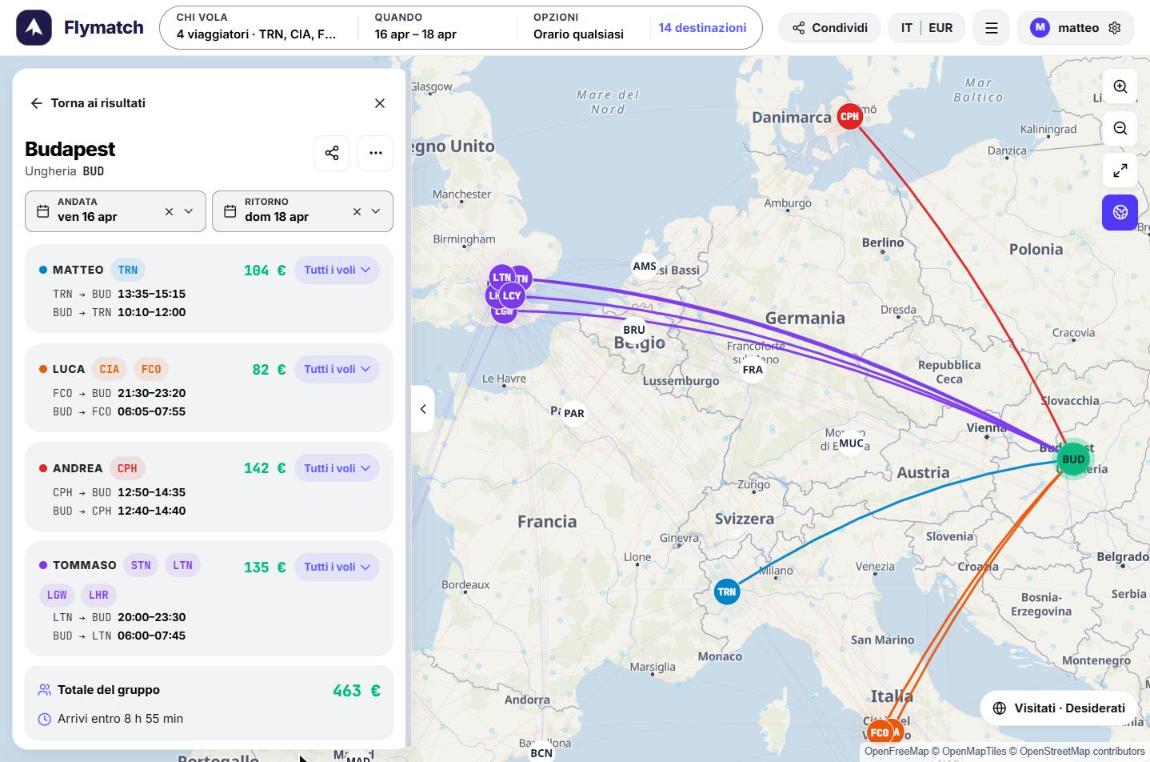Enter fullscreen map view

coord(1120,170)
